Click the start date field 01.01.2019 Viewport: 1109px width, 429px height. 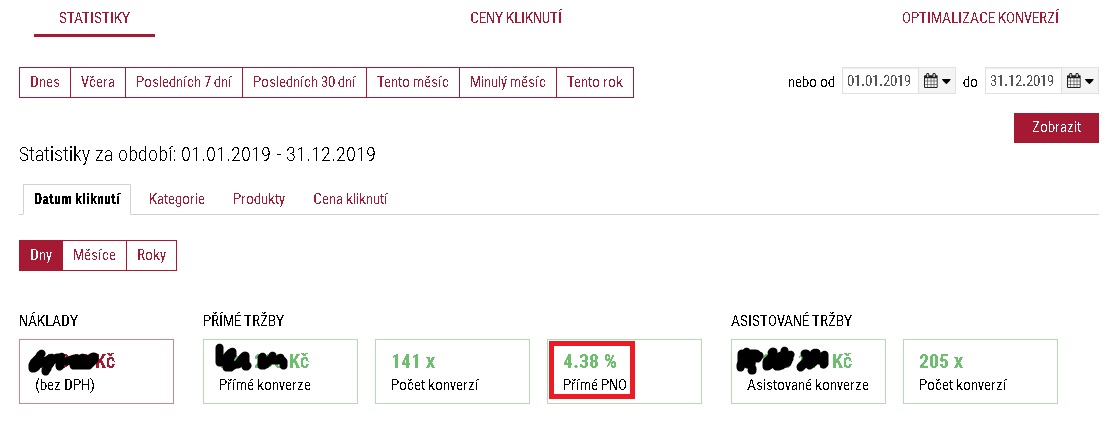(881, 81)
